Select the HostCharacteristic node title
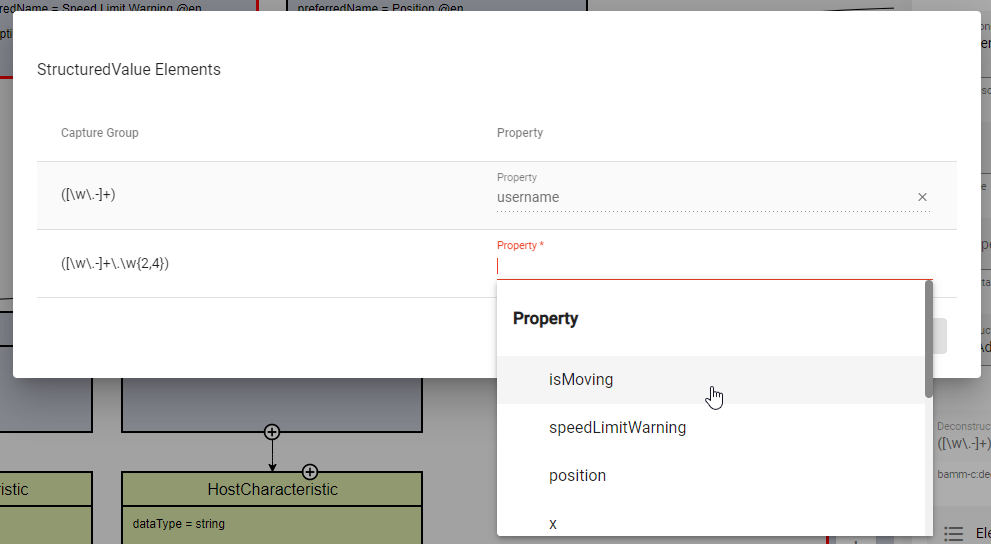The image size is (991, 544). 272,490
